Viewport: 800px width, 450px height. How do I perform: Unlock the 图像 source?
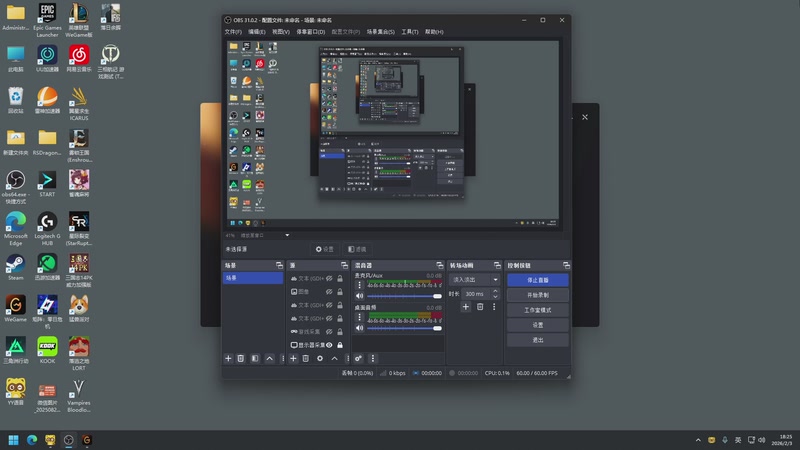(340, 292)
